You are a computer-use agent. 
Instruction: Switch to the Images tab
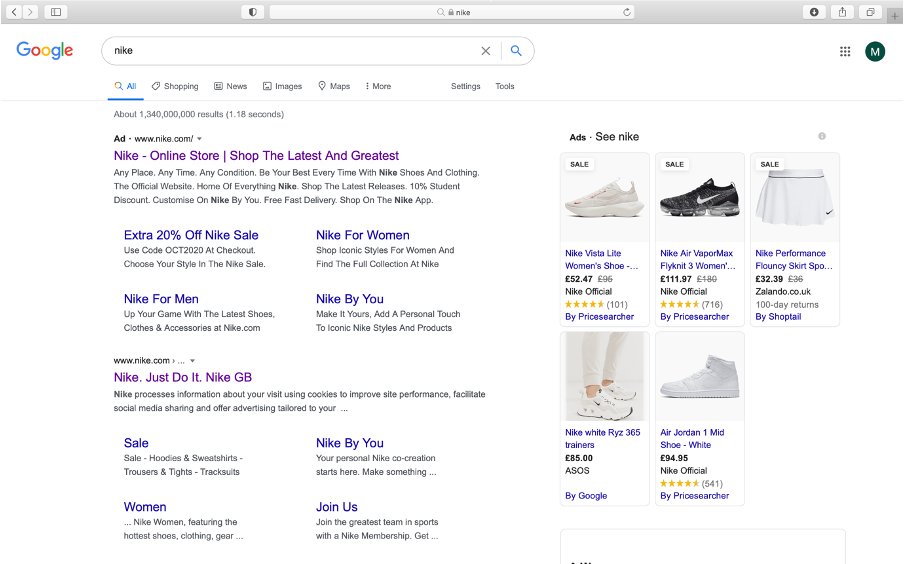[282, 86]
